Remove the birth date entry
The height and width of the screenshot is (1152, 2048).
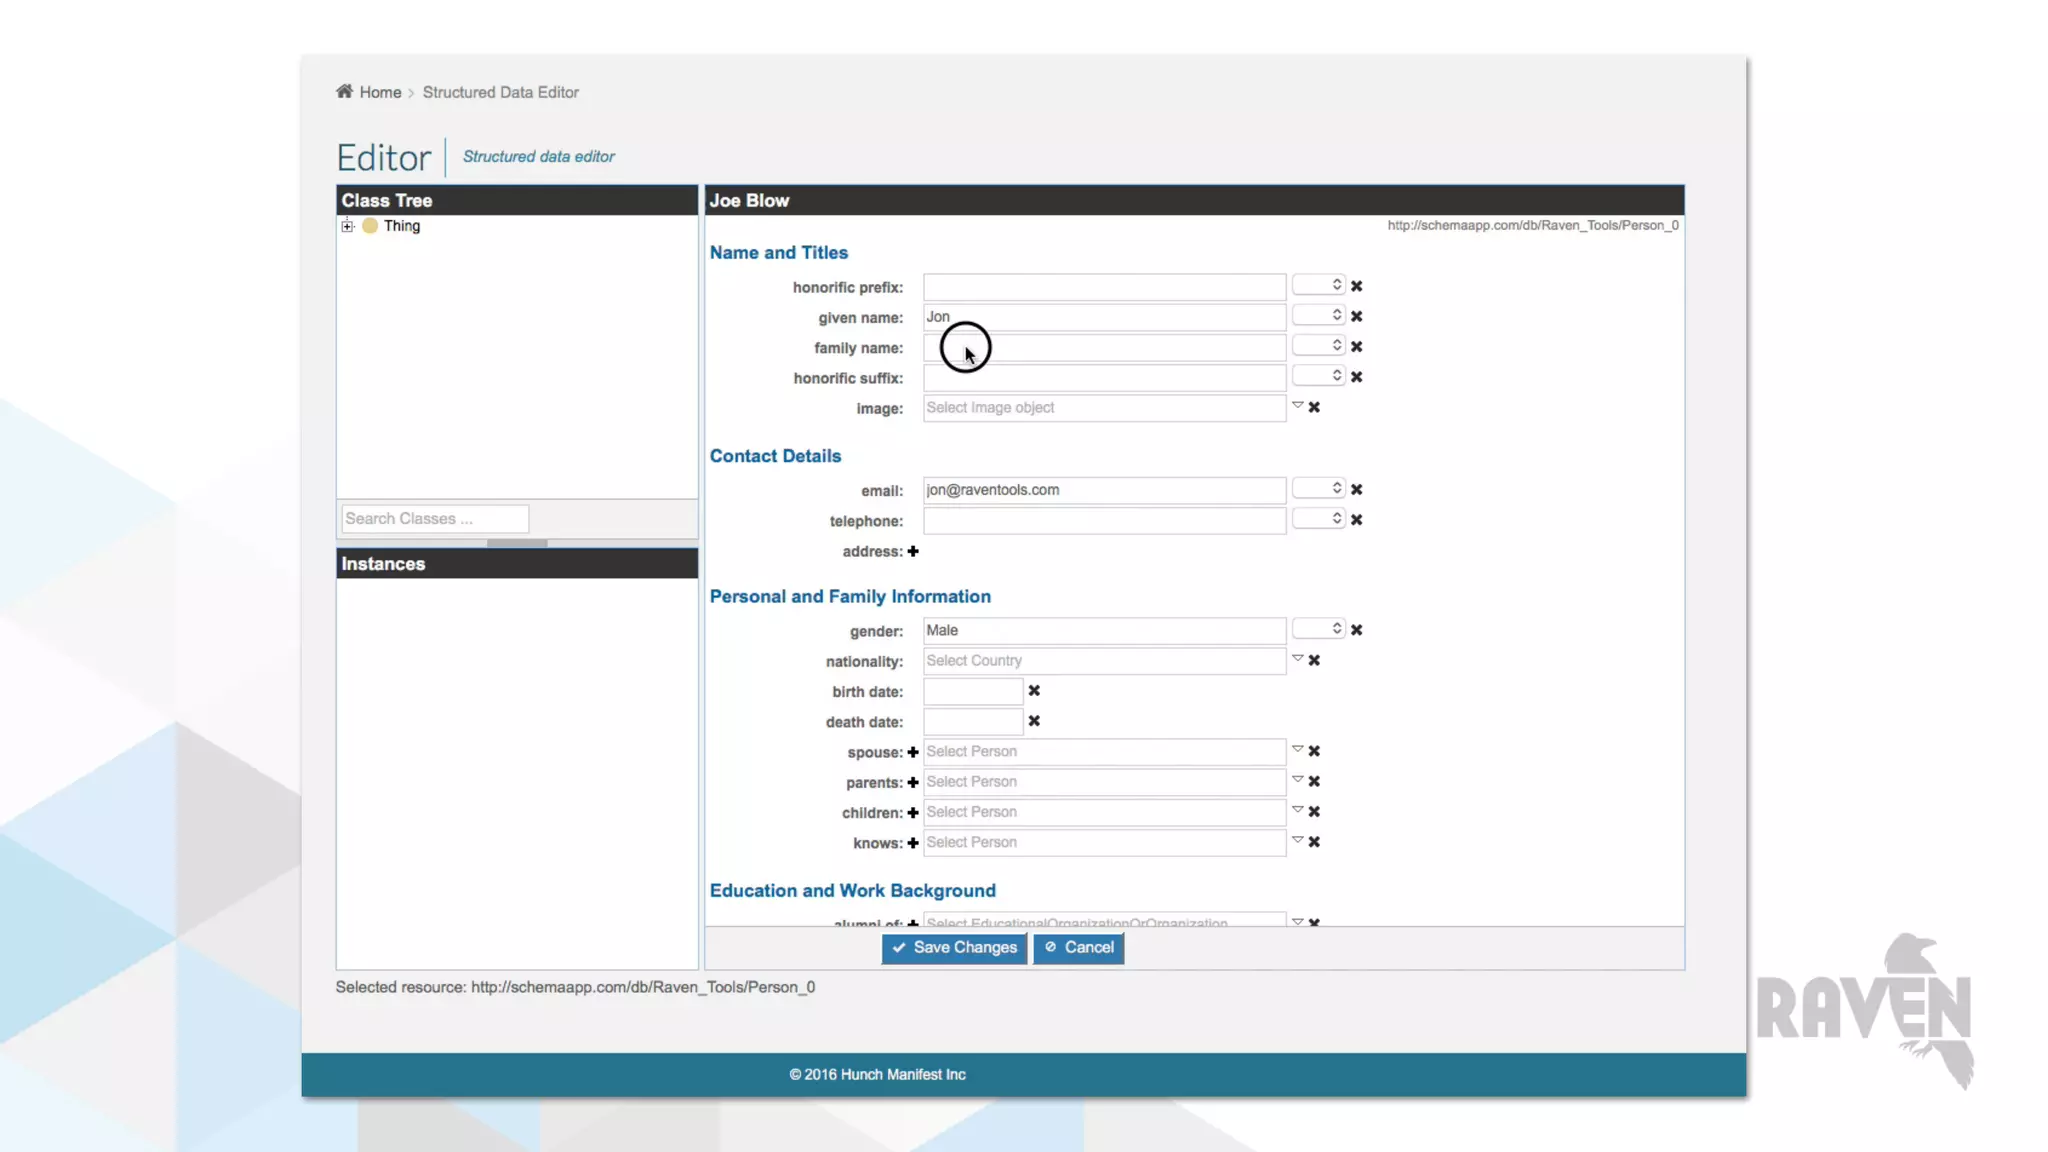[x=1034, y=691]
